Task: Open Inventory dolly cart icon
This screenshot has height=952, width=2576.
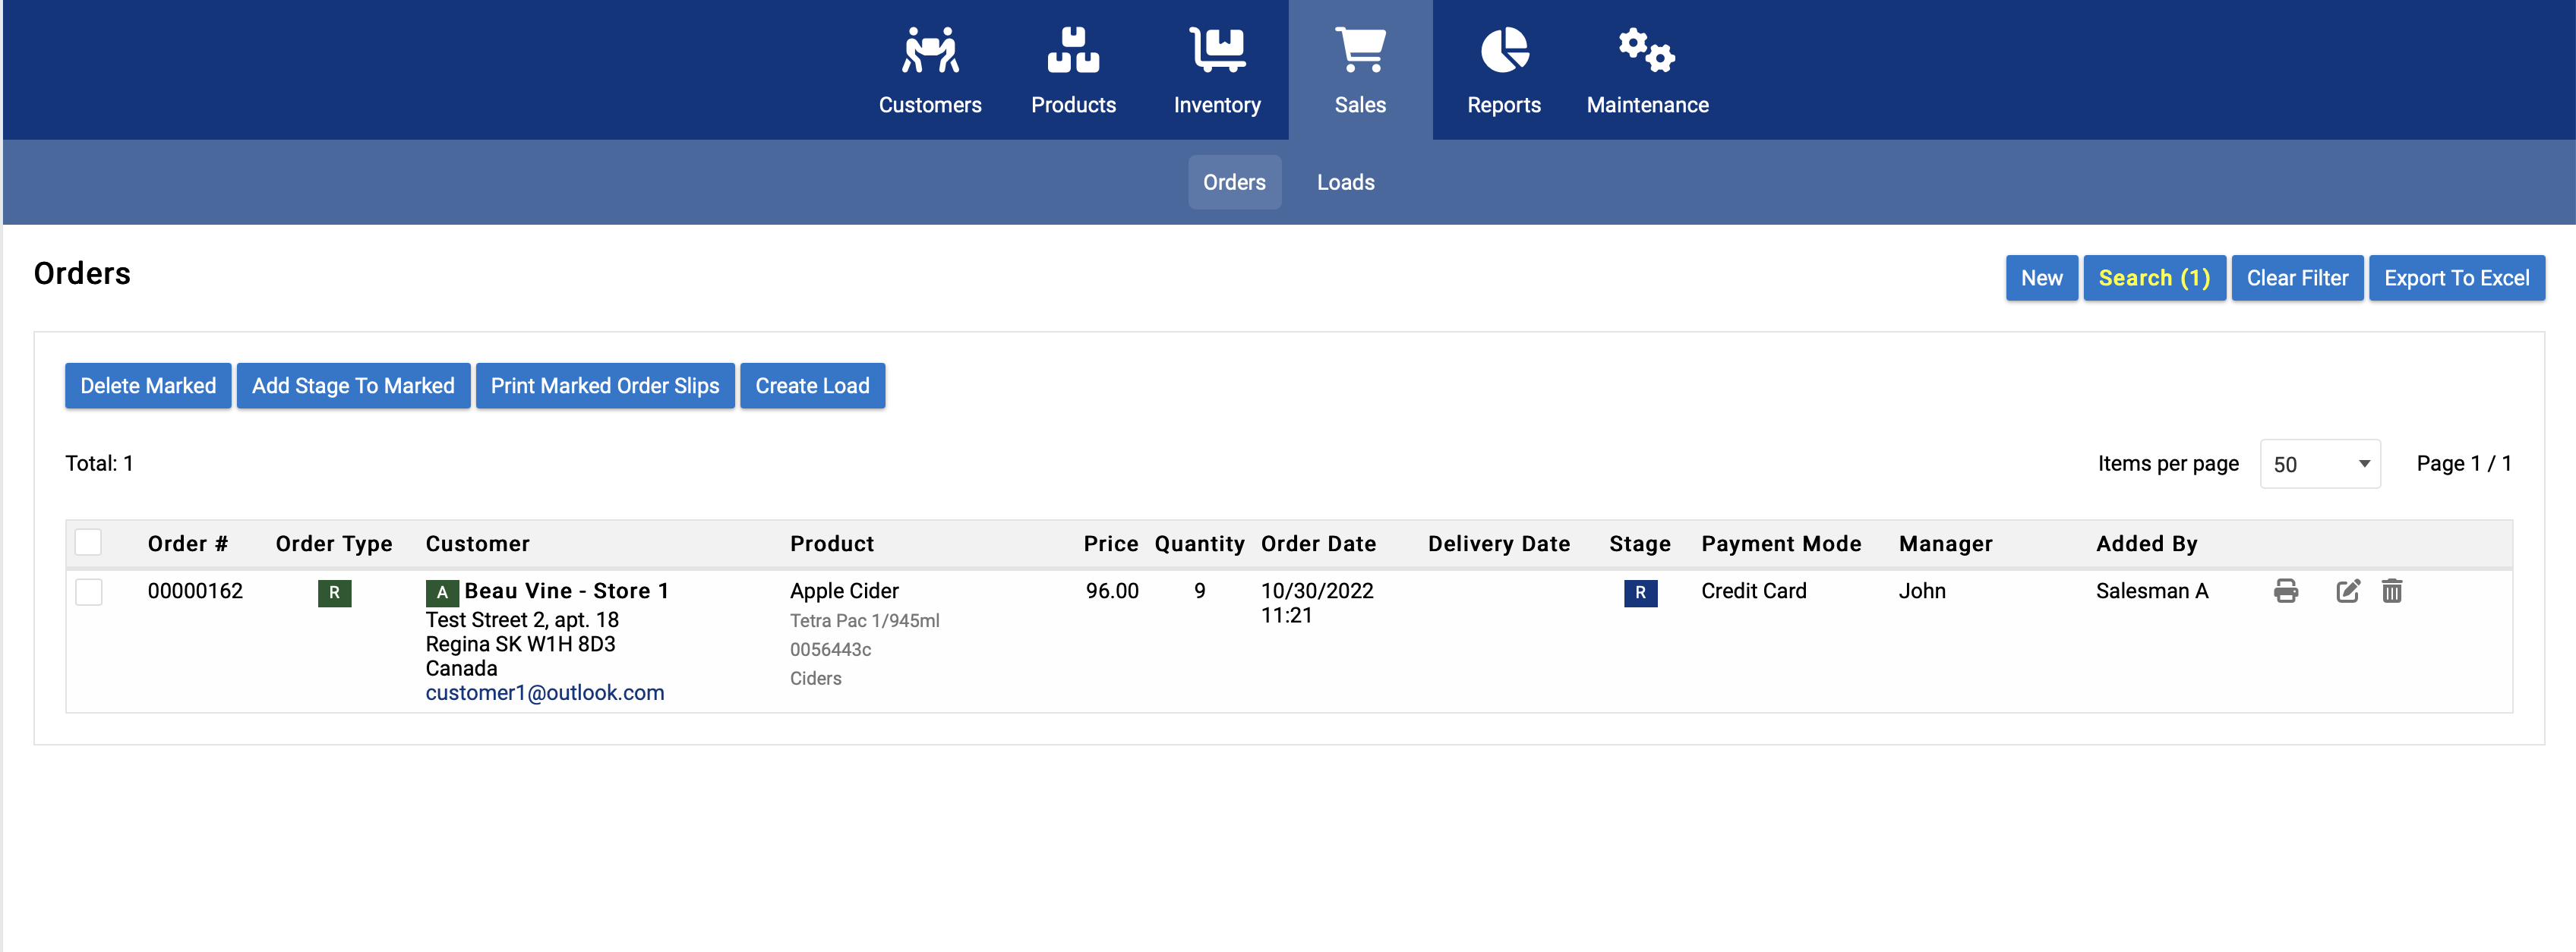Action: (1216, 50)
